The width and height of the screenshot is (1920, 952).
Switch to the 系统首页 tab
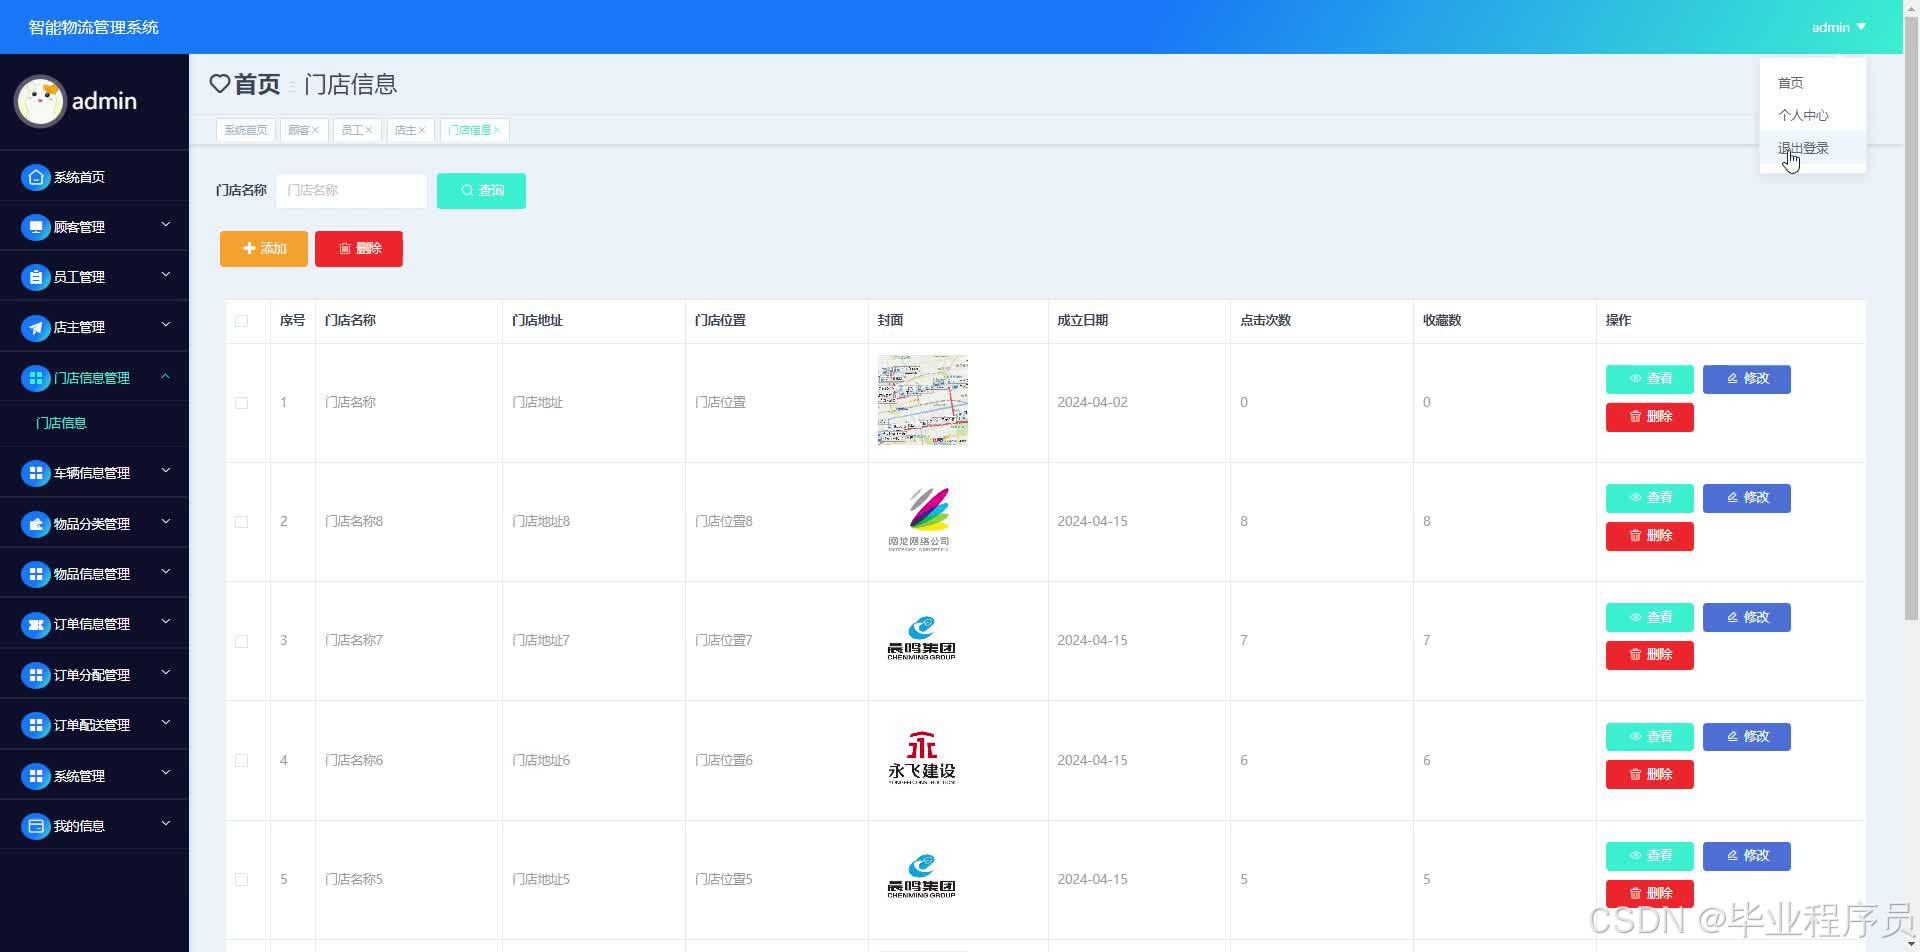click(246, 130)
